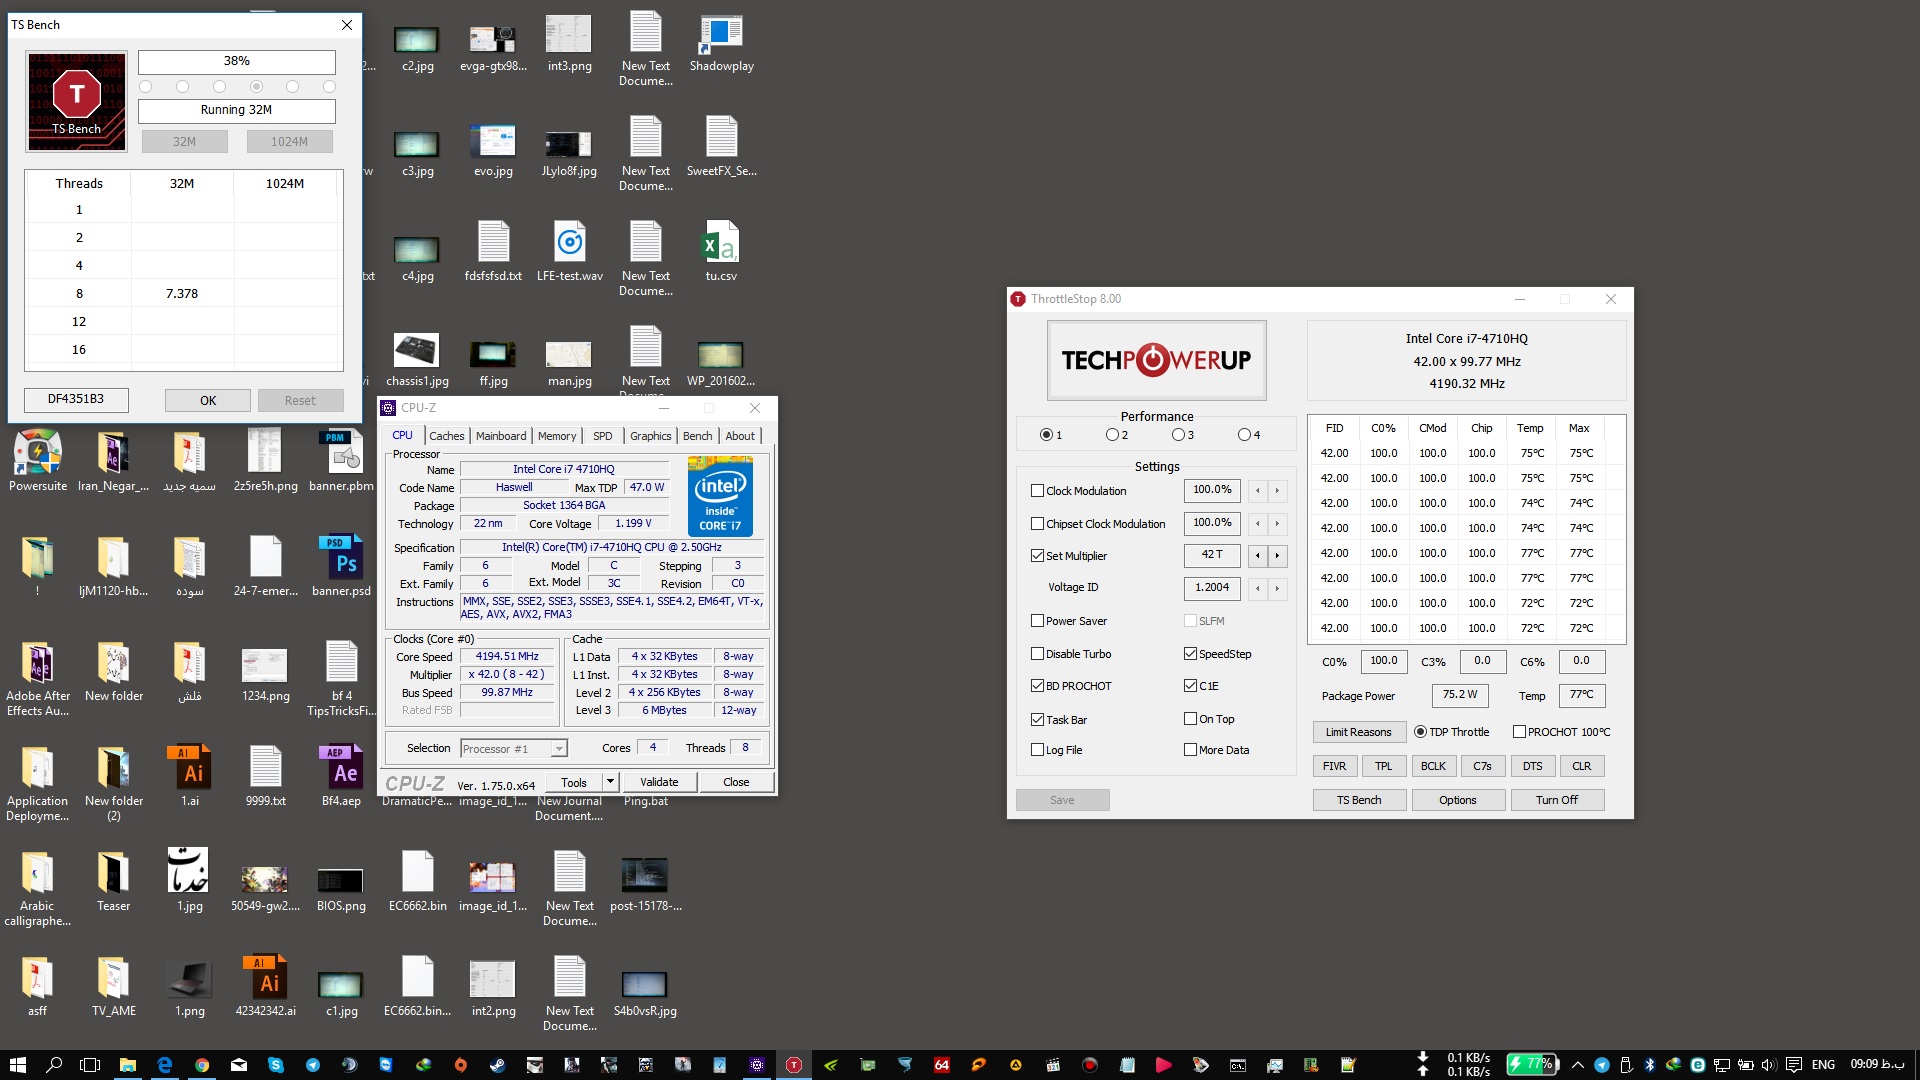Switch to CPU-Z taskbar icon
The width and height of the screenshot is (1920, 1080).
[757, 1065]
